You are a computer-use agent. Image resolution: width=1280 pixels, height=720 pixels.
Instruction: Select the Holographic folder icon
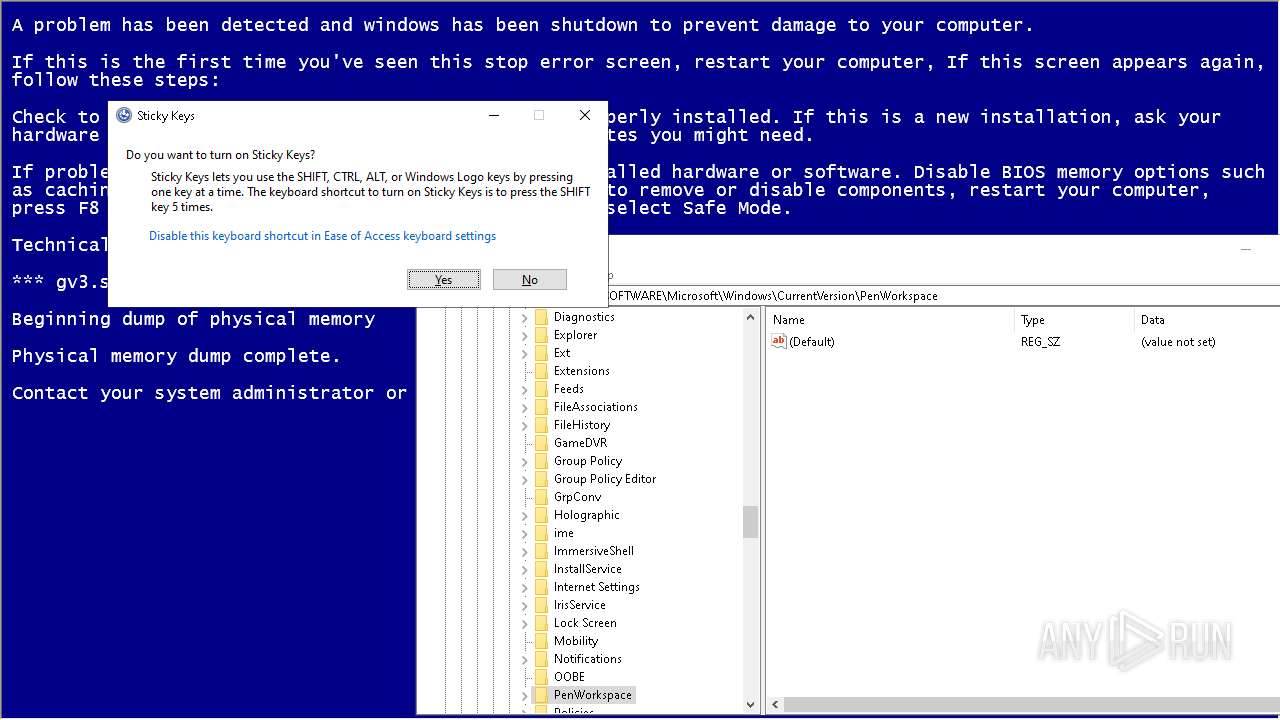(541, 515)
